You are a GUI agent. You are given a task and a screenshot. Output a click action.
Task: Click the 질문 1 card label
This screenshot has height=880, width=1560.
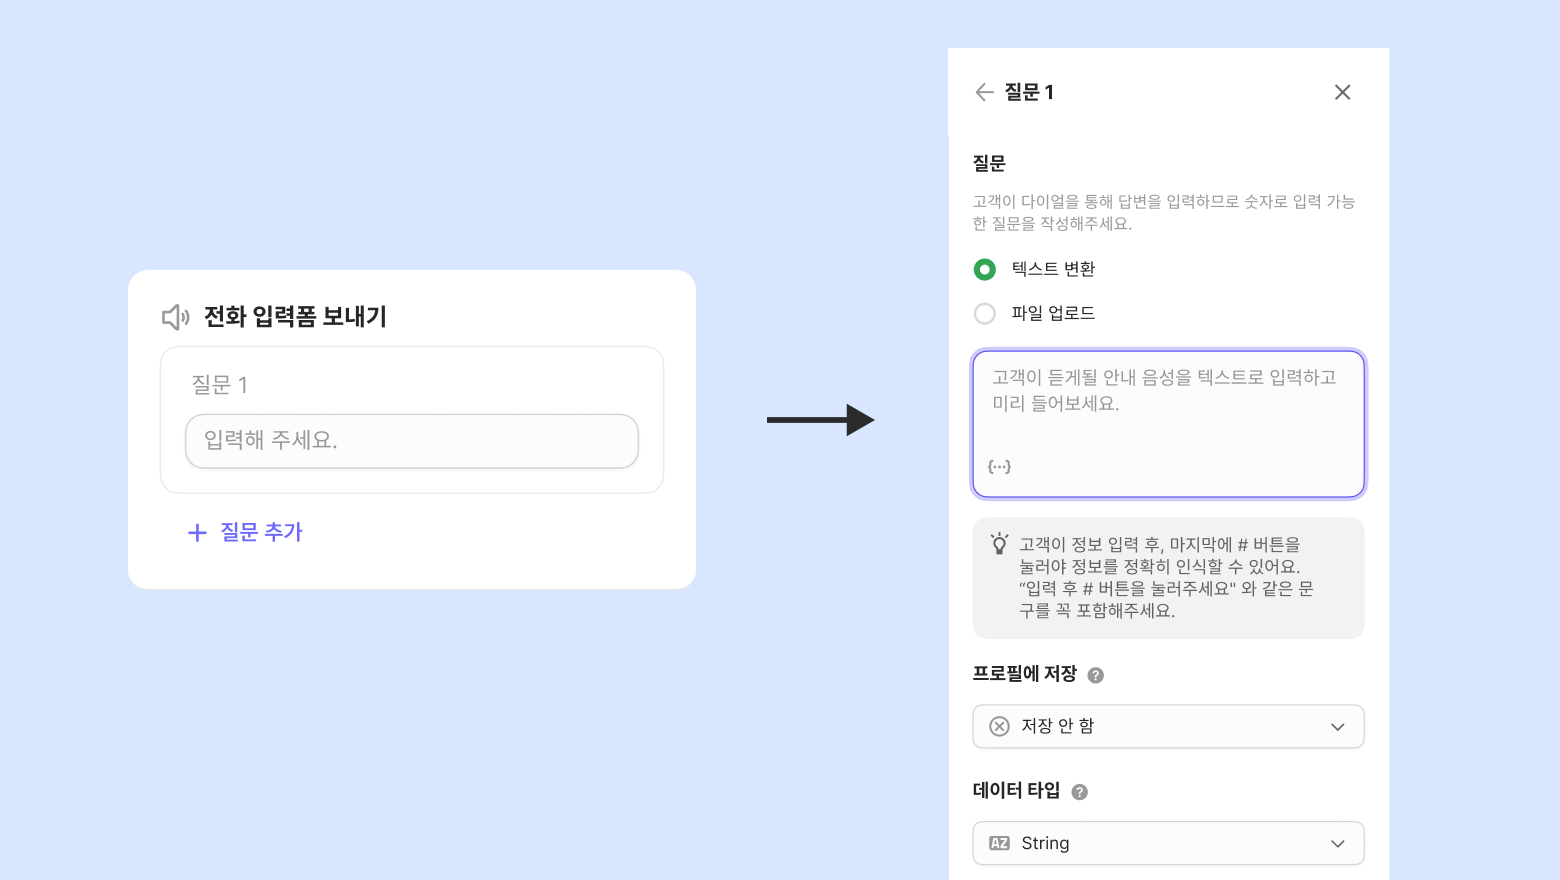click(220, 385)
